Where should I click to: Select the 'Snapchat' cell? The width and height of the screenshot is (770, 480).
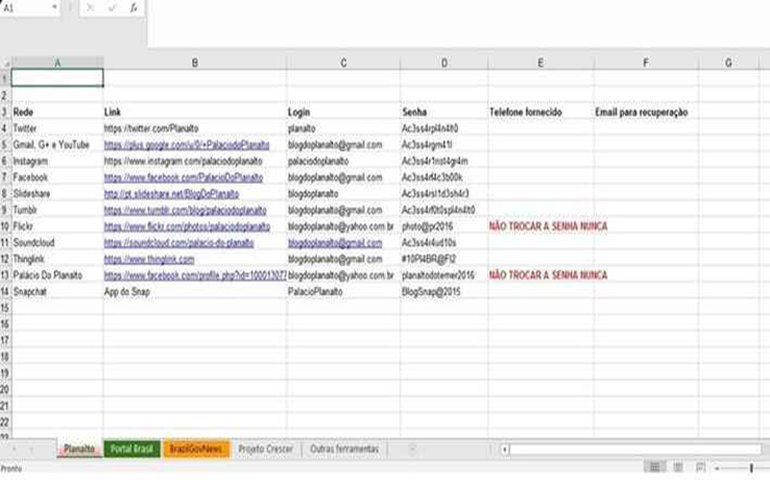[x=57, y=292]
